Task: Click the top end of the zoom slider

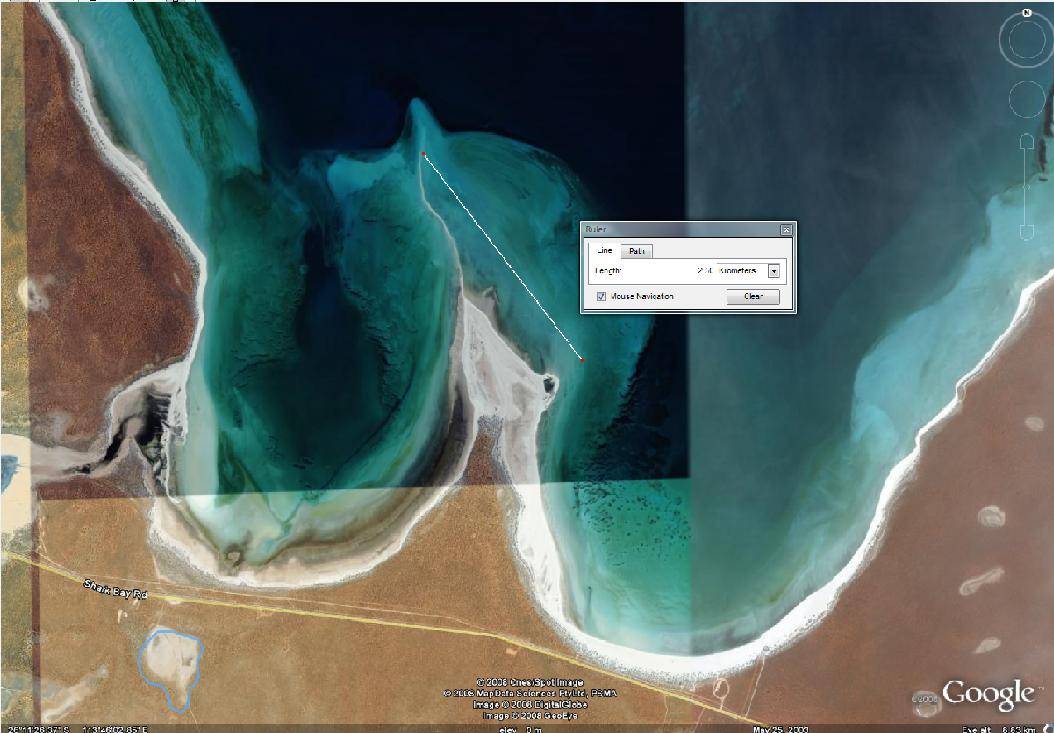Action: pyautogui.click(x=1026, y=140)
